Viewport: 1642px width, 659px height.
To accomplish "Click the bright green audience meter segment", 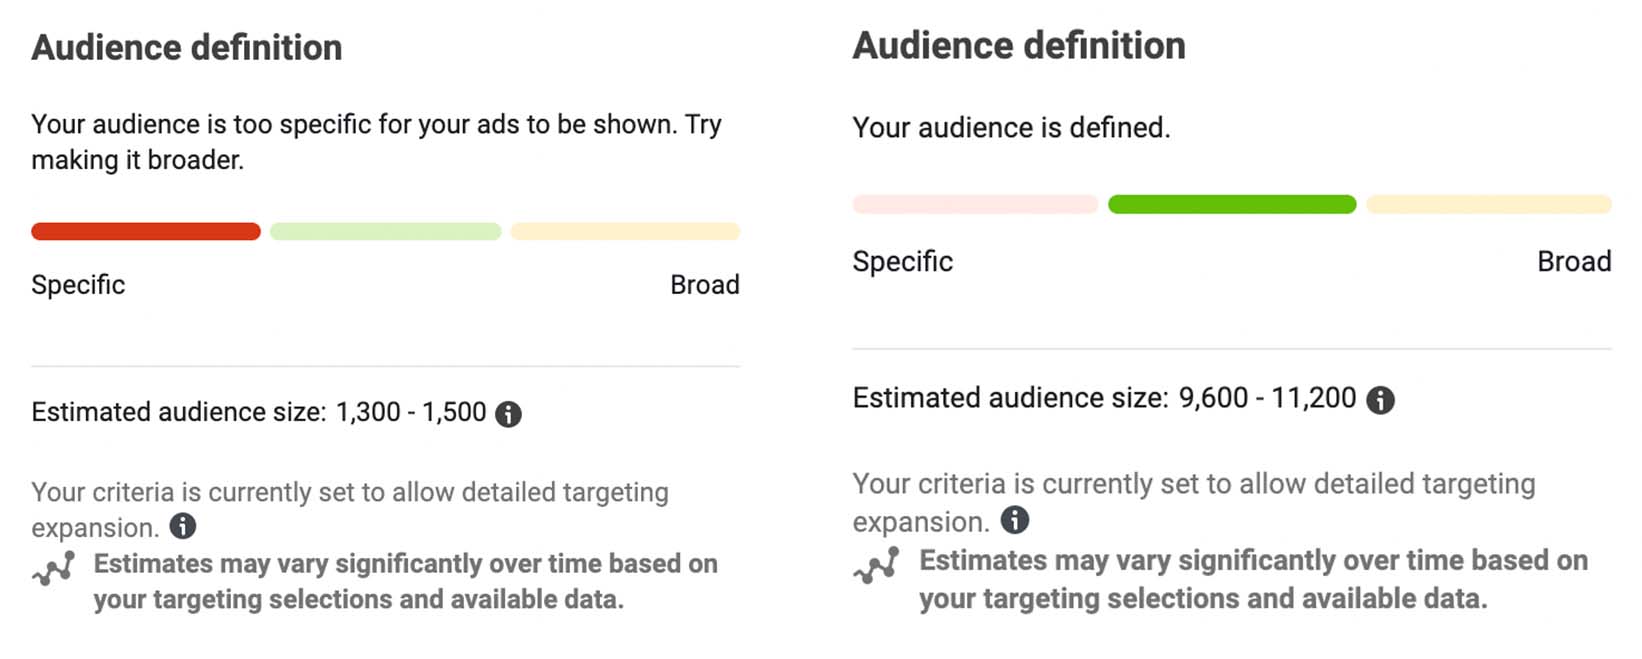I will click(x=1232, y=205).
